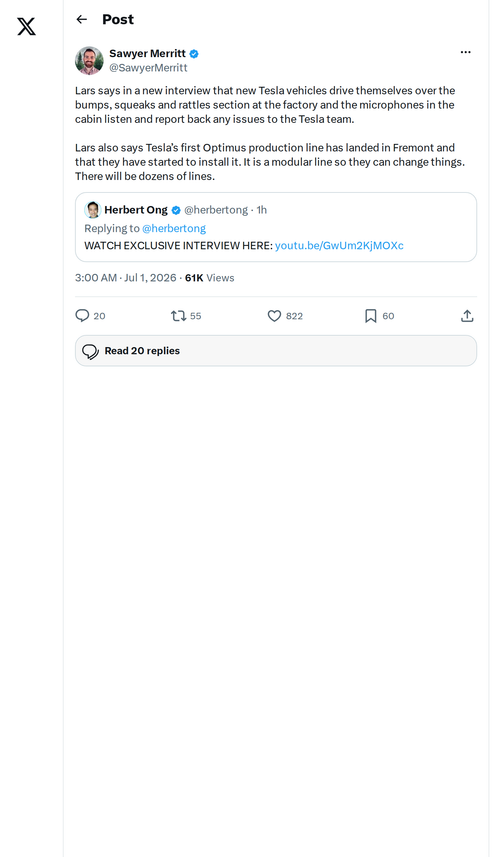Click the Herbert Ong name in quote

click(x=136, y=210)
